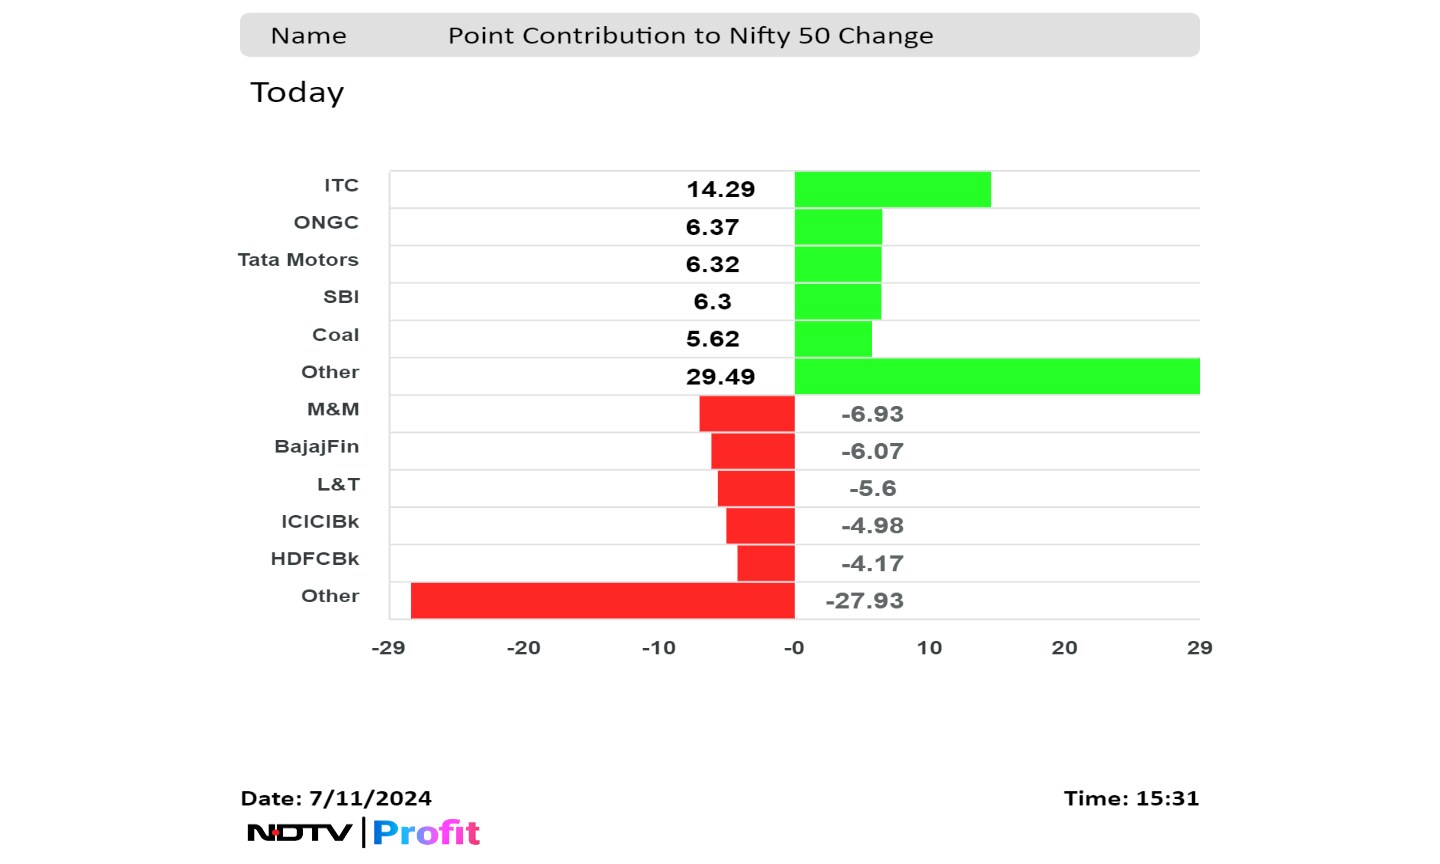
Task: Click the Profit logo text
Action: 427,832
